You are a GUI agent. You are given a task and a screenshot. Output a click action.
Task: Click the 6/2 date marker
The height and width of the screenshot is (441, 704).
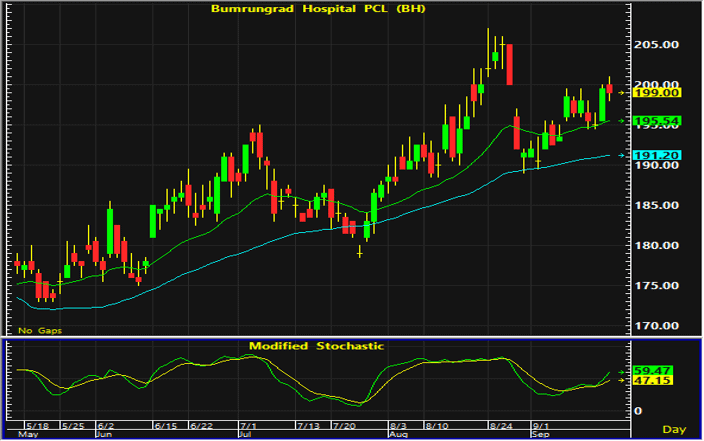[x=106, y=426]
